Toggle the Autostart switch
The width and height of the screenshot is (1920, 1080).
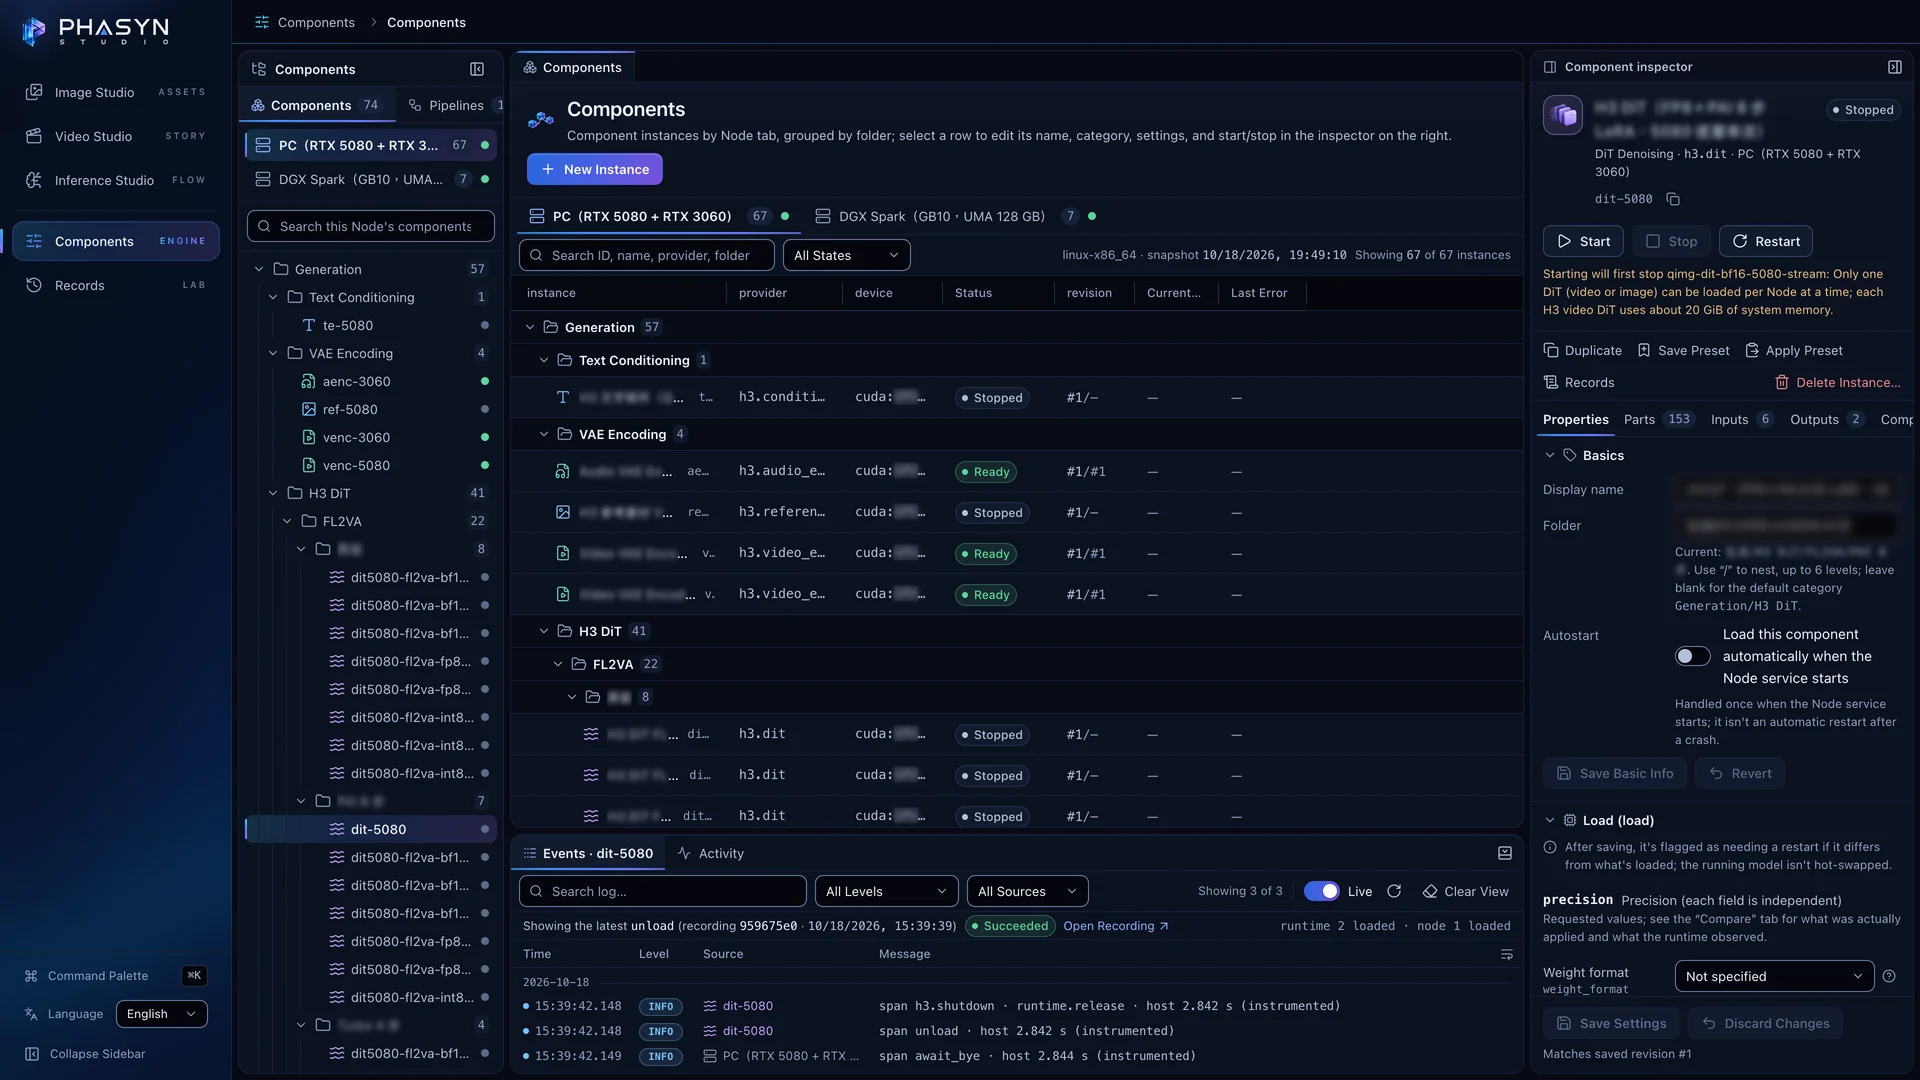coord(1693,656)
